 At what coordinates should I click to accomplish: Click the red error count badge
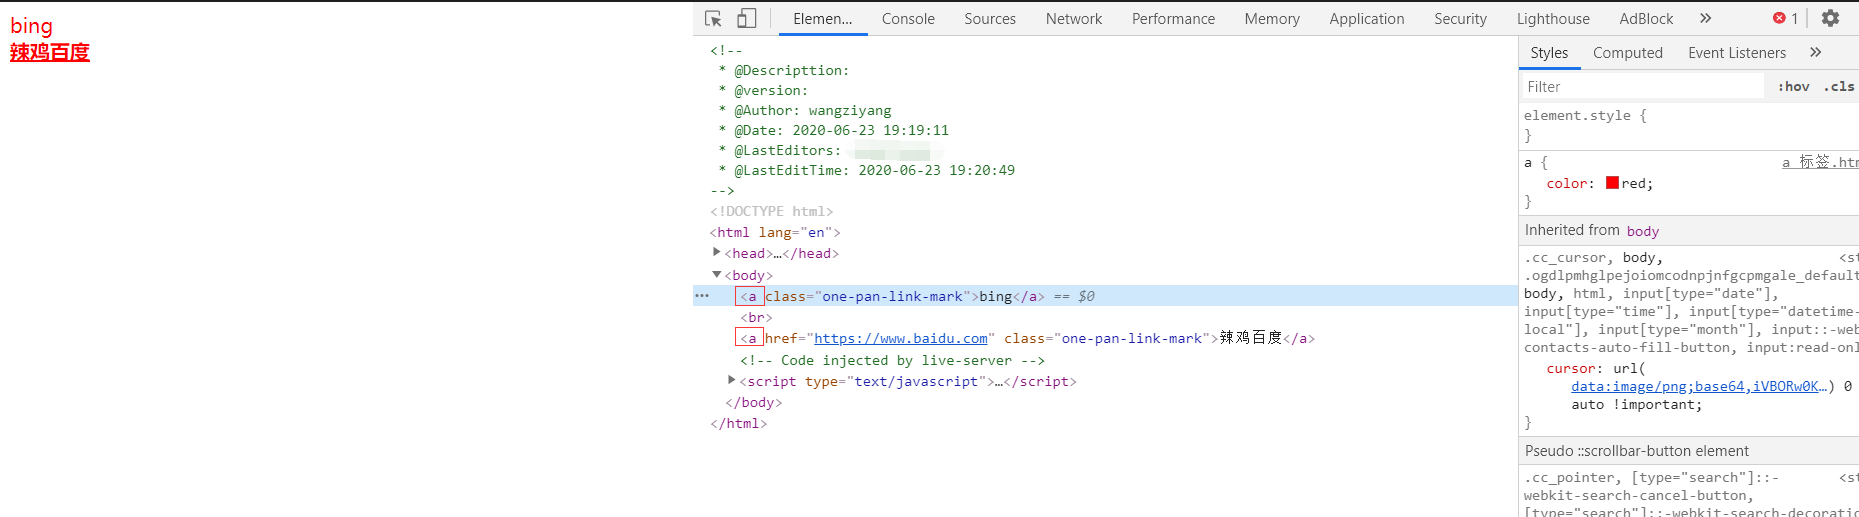[1786, 18]
